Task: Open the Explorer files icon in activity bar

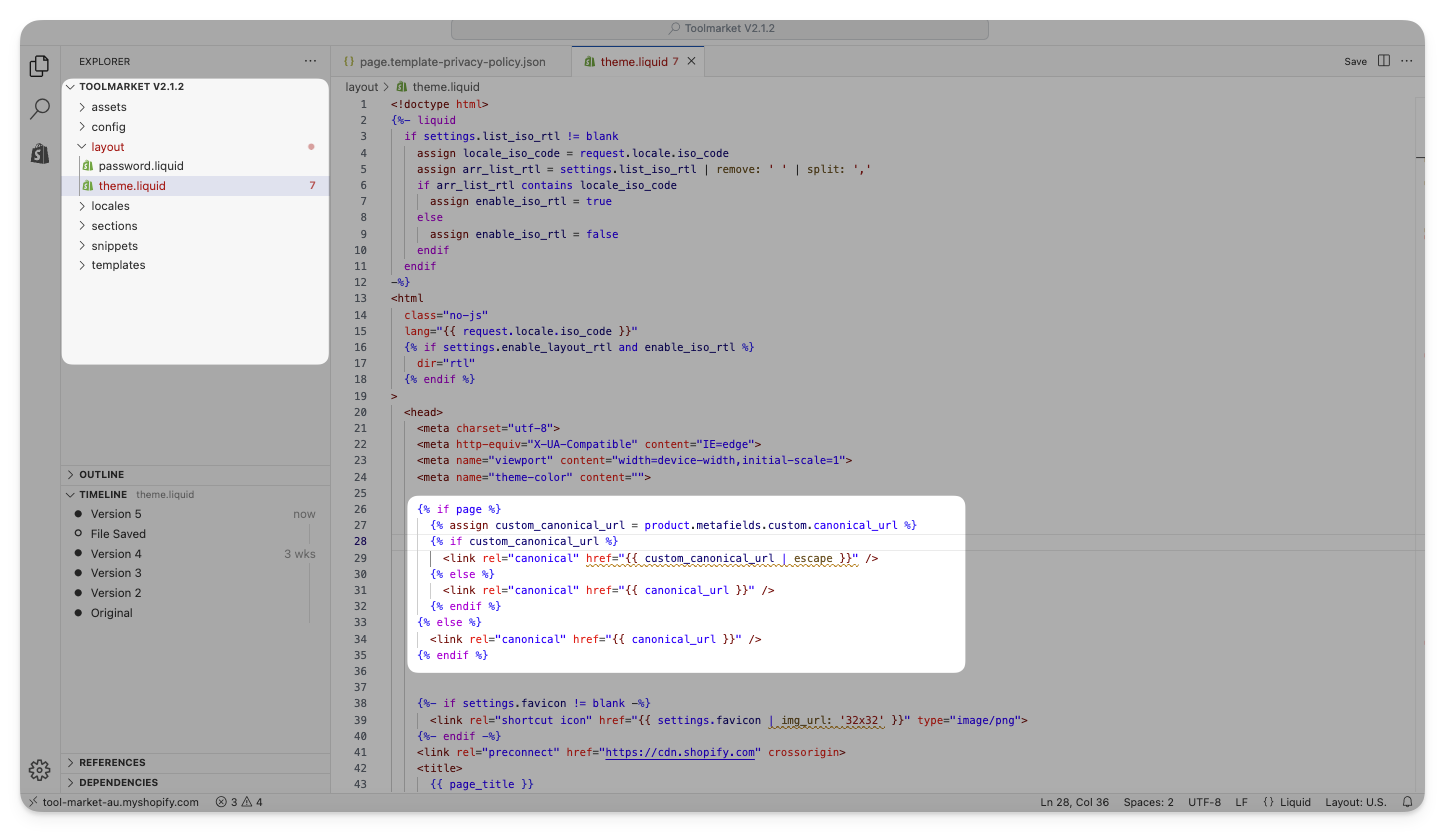Action: (39, 66)
